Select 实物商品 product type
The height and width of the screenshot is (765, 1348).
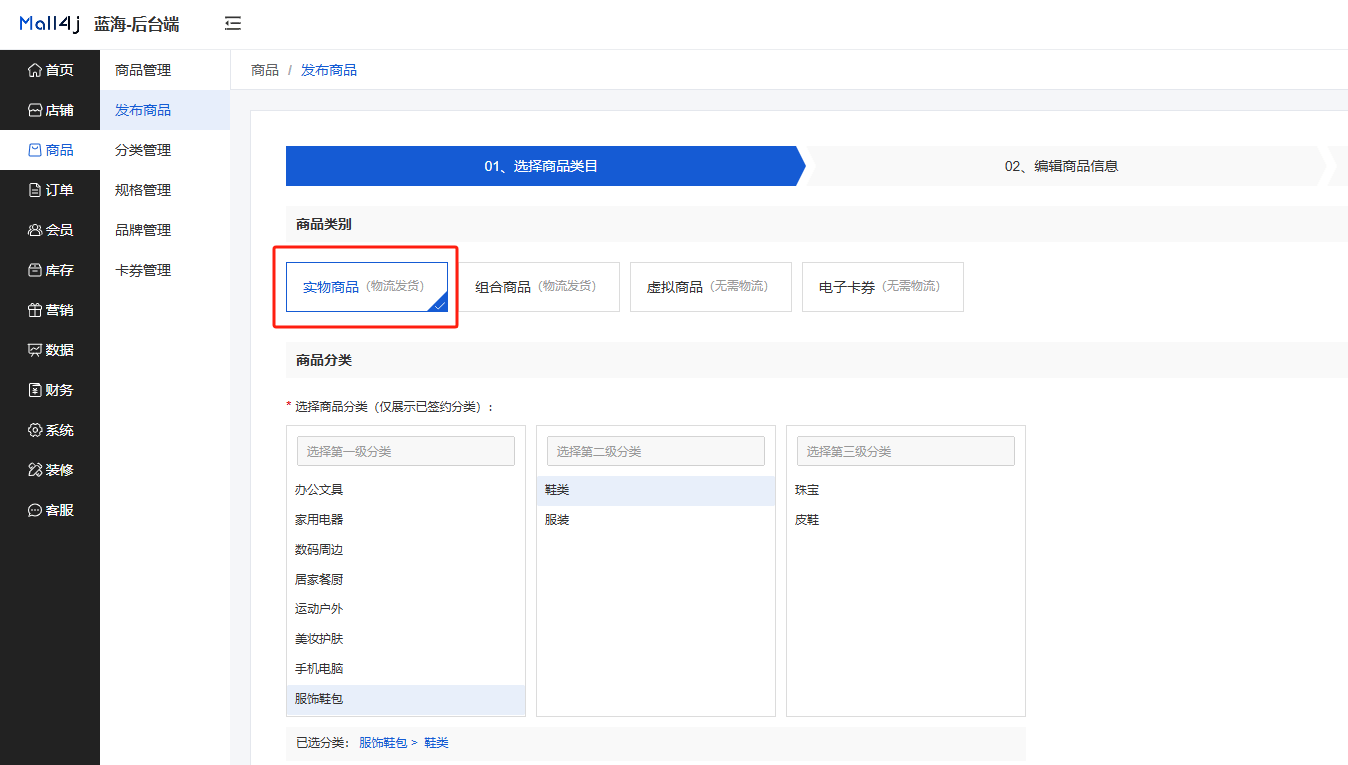[x=367, y=287]
